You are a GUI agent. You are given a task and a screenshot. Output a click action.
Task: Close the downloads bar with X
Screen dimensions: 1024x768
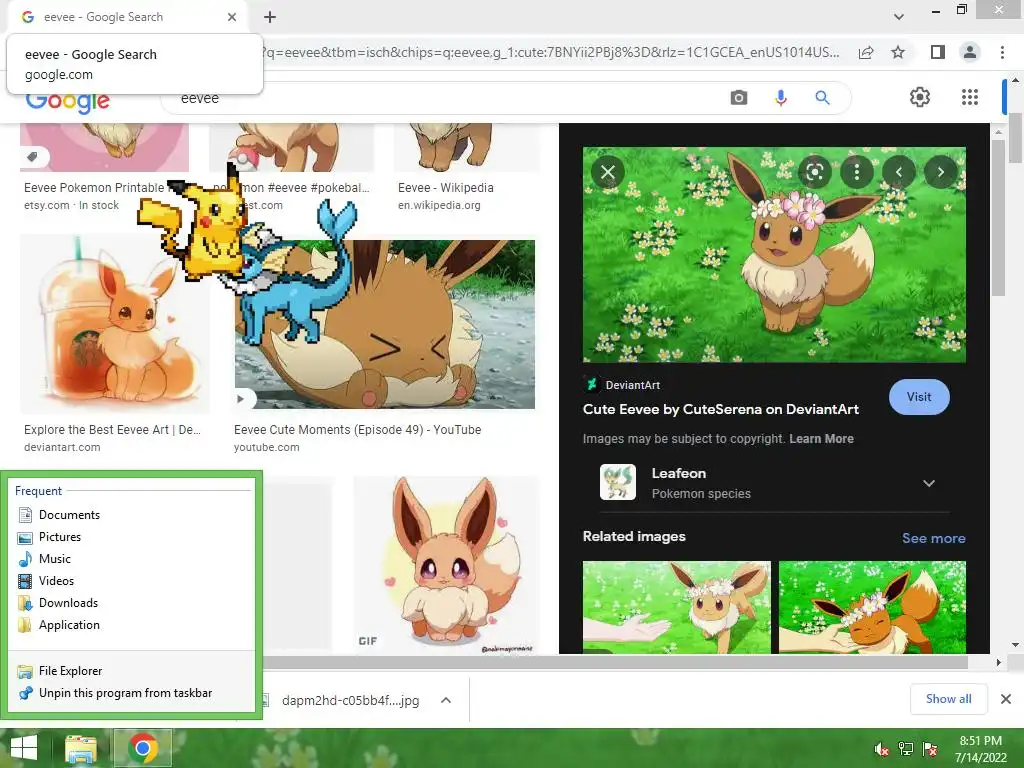coord(1006,699)
